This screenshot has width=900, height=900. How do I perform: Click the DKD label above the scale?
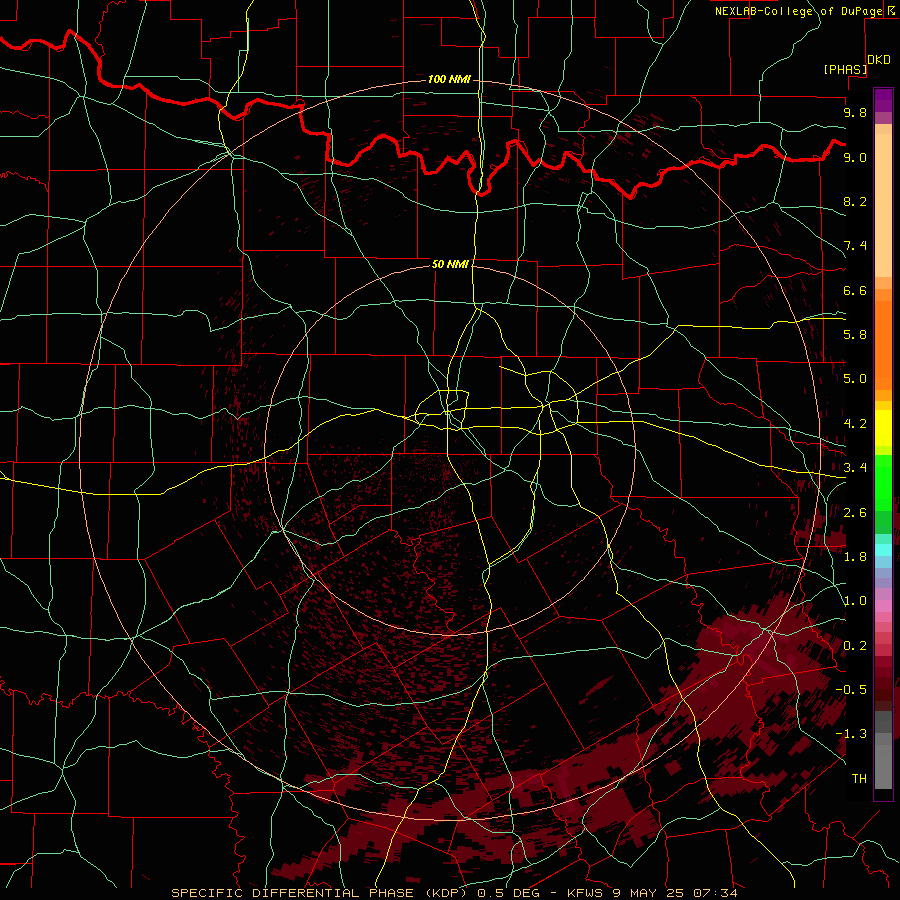879,60
